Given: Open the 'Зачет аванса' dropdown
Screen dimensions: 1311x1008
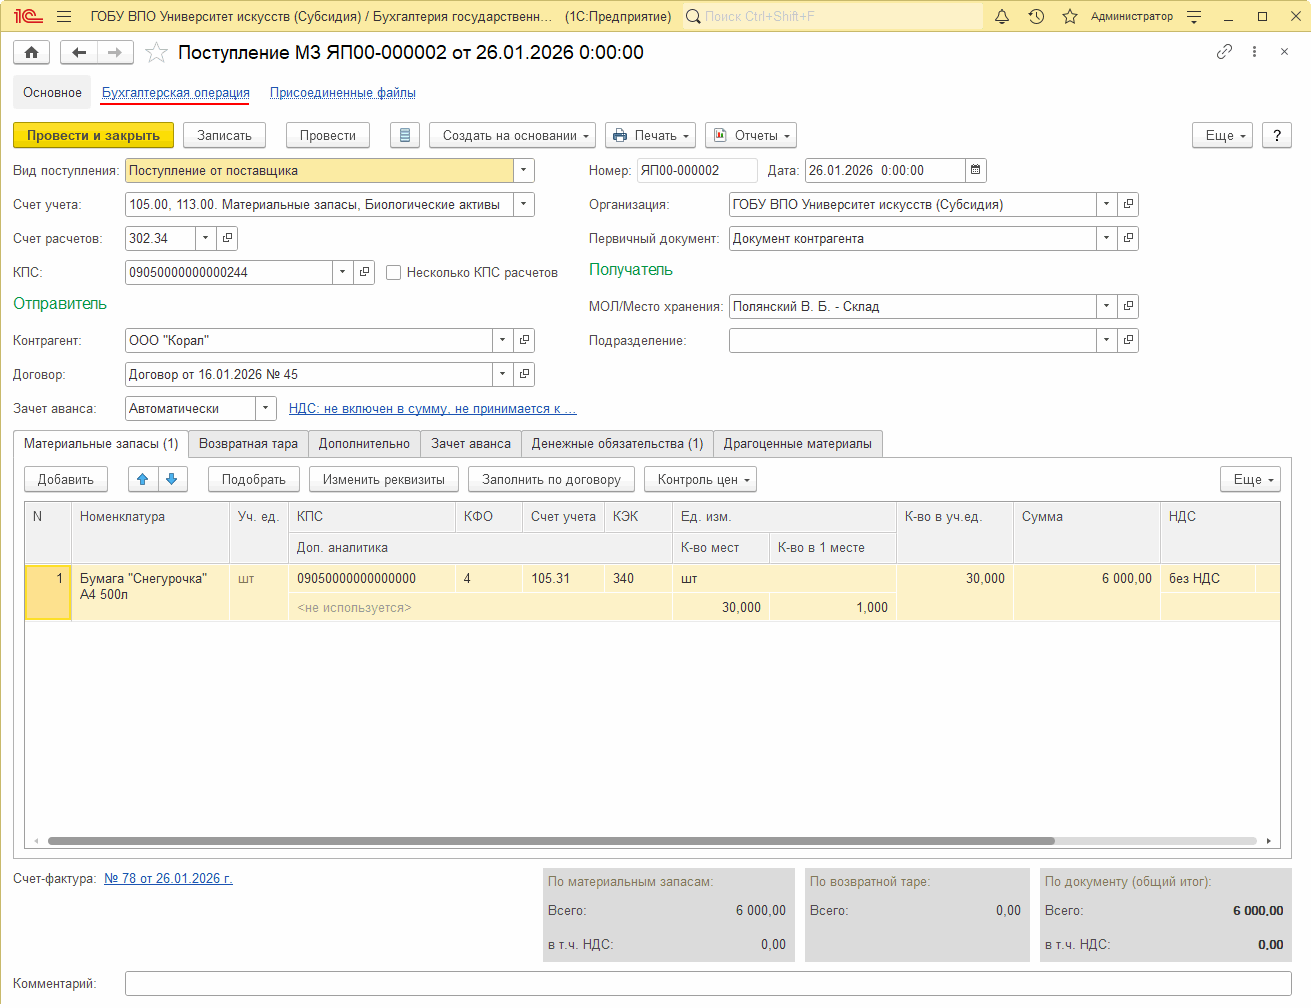Looking at the screenshot, I should click(265, 409).
